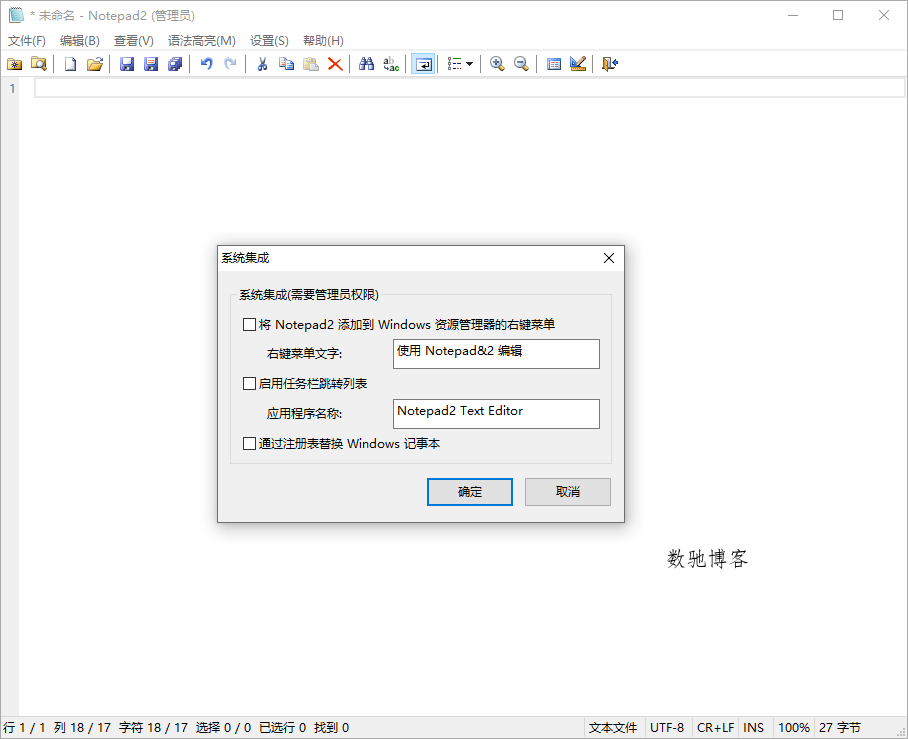The width and height of the screenshot is (908, 739).
Task: Zoom out with the magnifier minus icon
Action: pyautogui.click(x=521, y=64)
